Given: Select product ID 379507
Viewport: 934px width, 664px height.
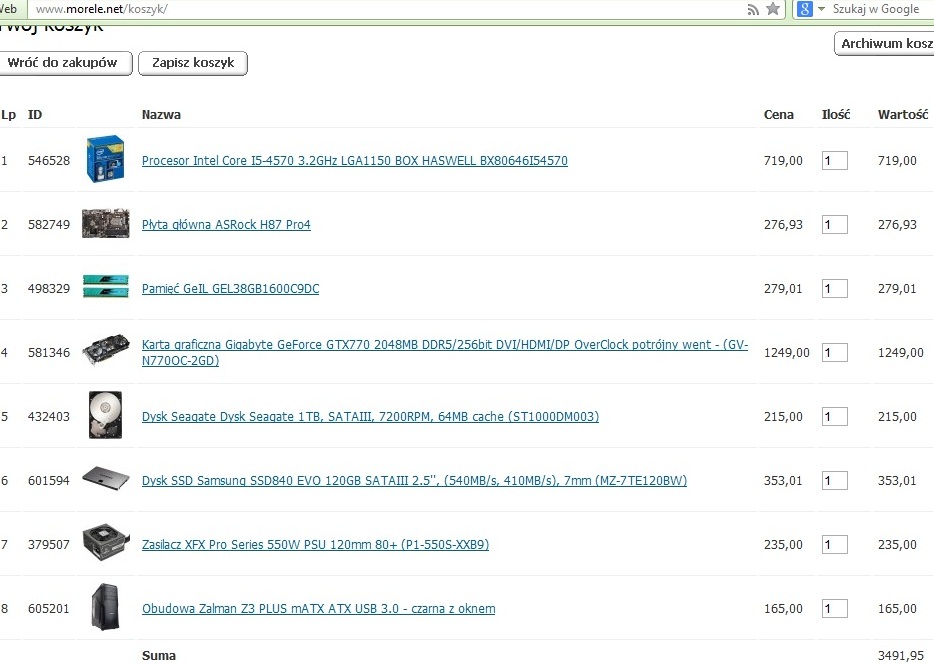Looking at the screenshot, I should 49,544.
